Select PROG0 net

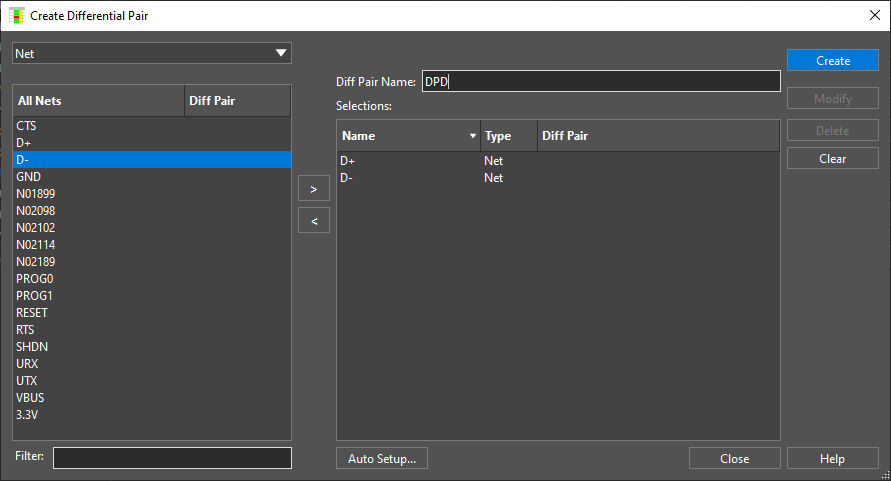(152, 279)
